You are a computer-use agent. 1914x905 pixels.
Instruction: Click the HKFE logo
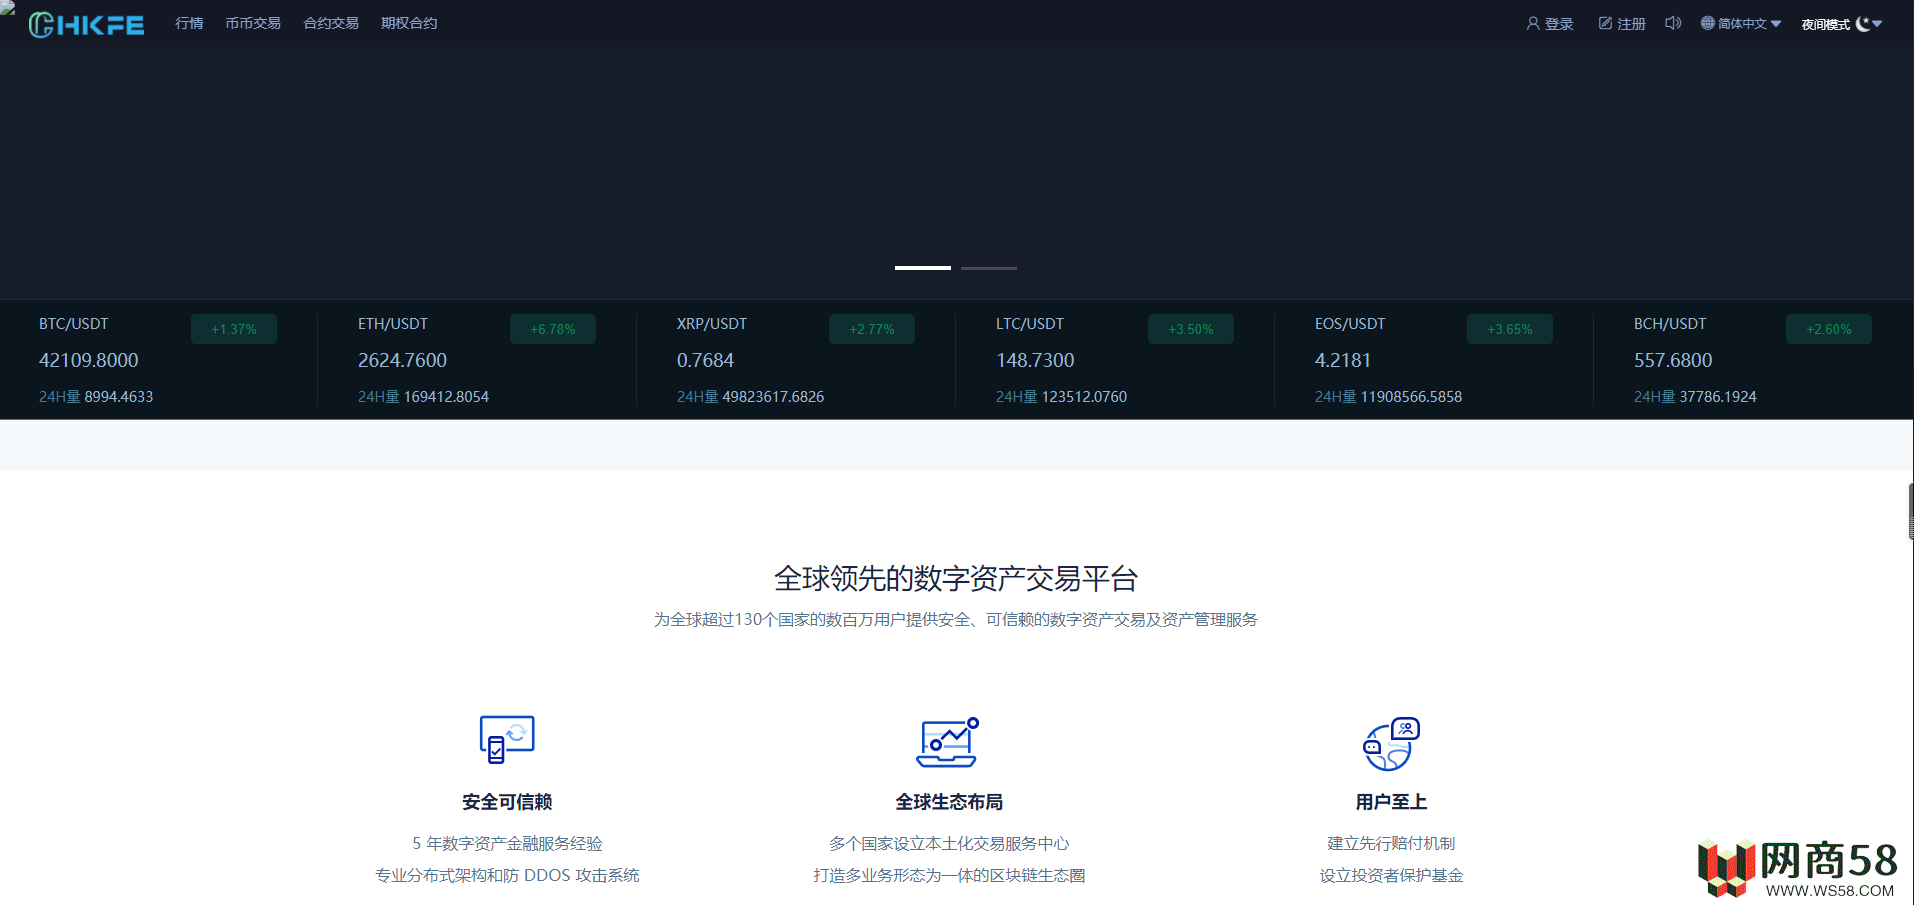coord(86,25)
